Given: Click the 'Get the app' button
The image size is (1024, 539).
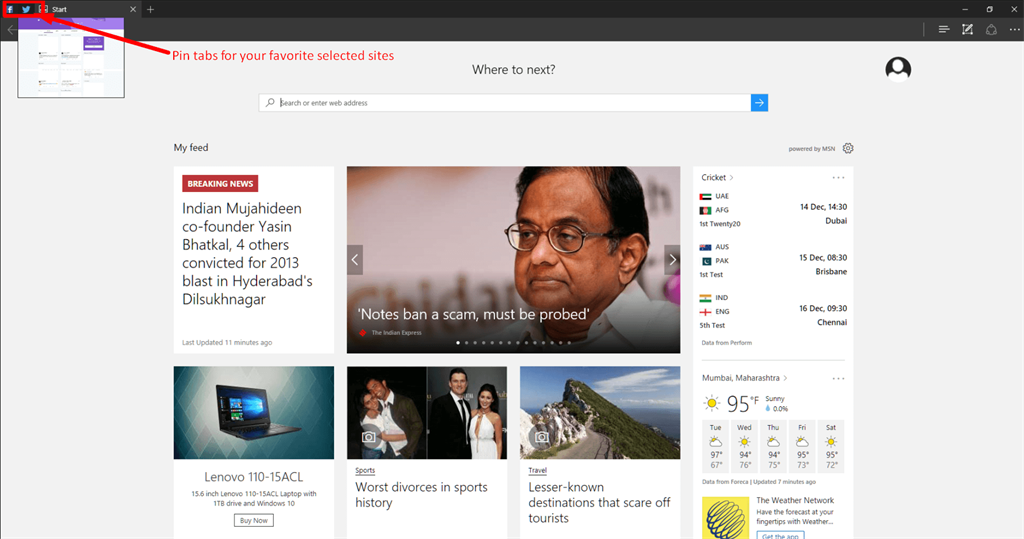Looking at the screenshot, I should [x=780, y=536].
